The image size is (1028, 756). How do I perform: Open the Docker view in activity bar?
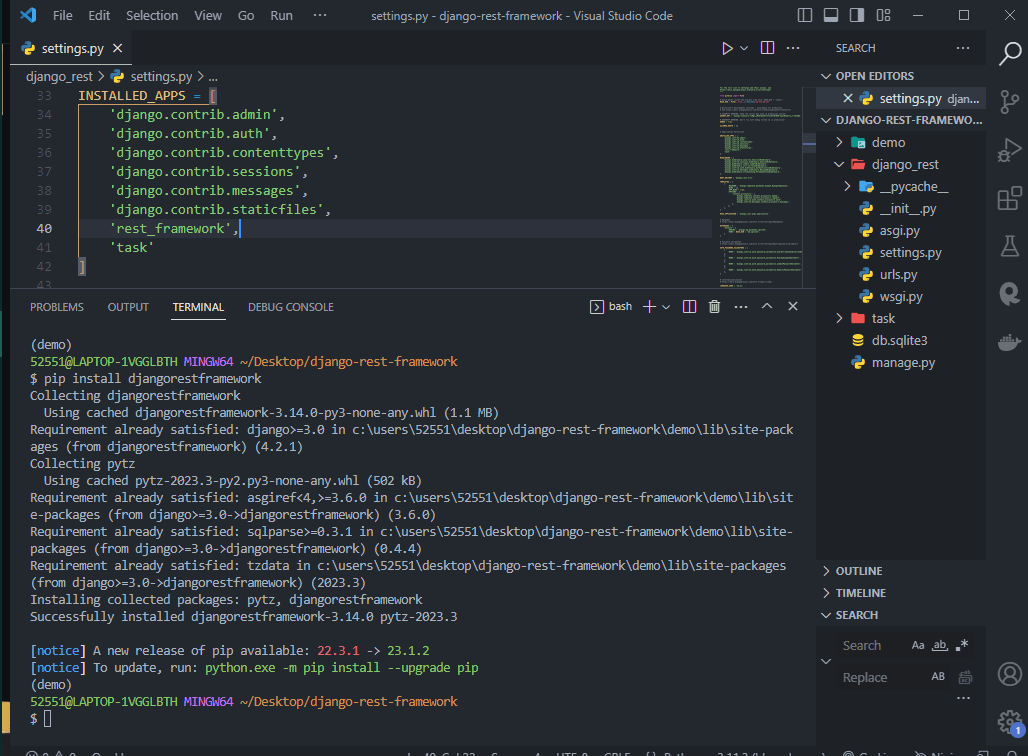click(x=1010, y=342)
